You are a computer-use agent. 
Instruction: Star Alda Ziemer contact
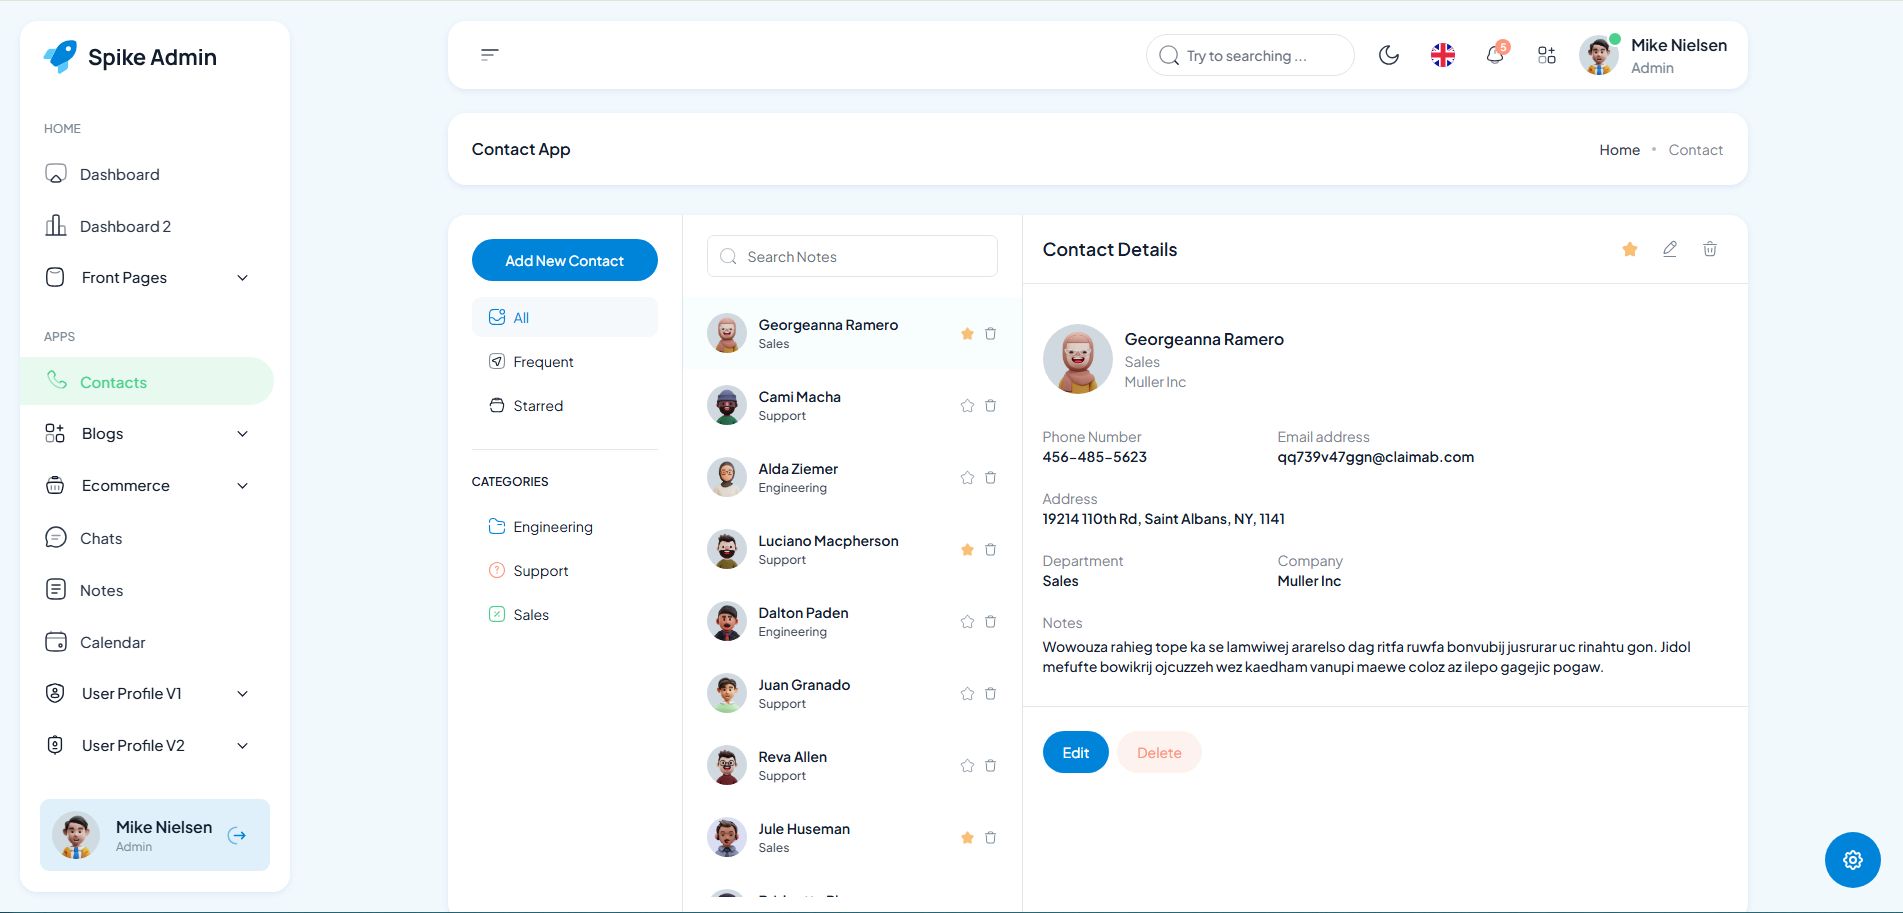(x=967, y=478)
